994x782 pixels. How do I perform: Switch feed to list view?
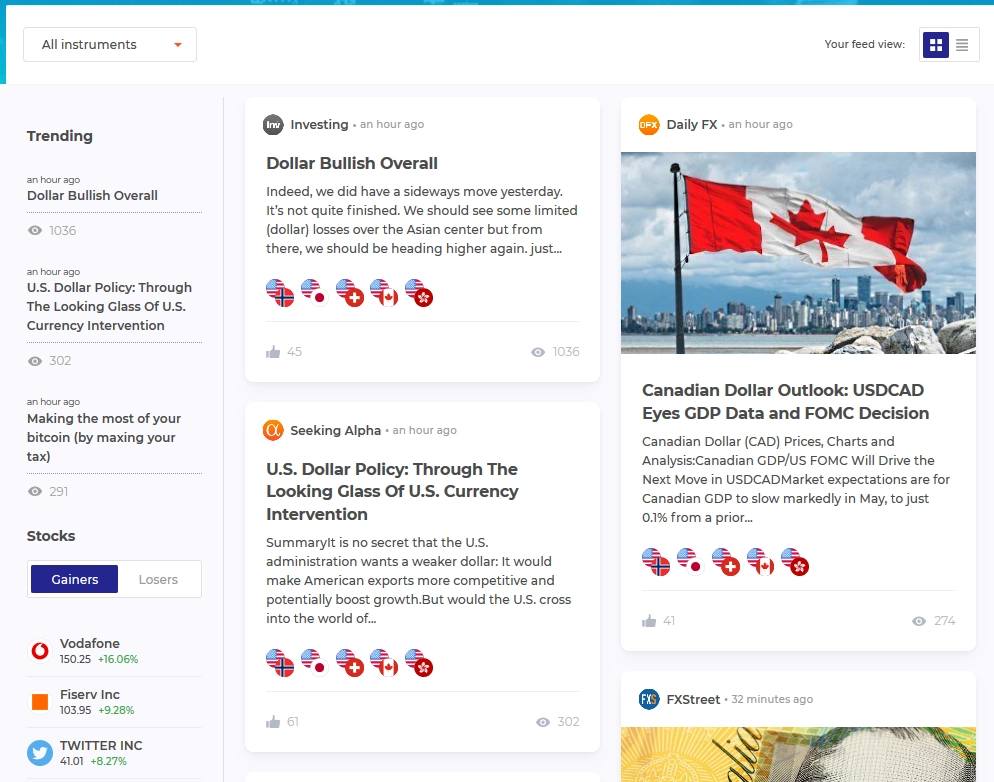click(962, 44)
